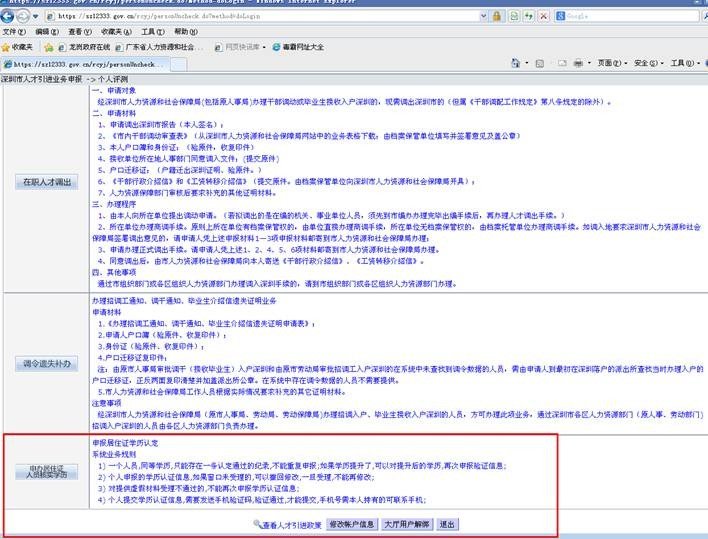Click the 系统业务规则 text
Viewport: 708px width, 539px height.
pyautogui.click(x=115, y=454)
